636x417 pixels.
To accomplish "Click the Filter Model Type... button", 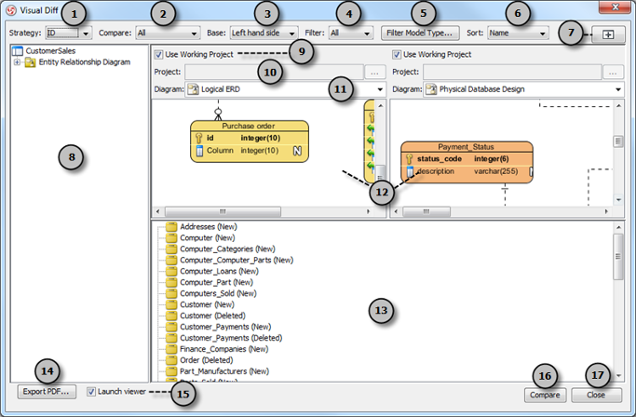I will 420,33.
